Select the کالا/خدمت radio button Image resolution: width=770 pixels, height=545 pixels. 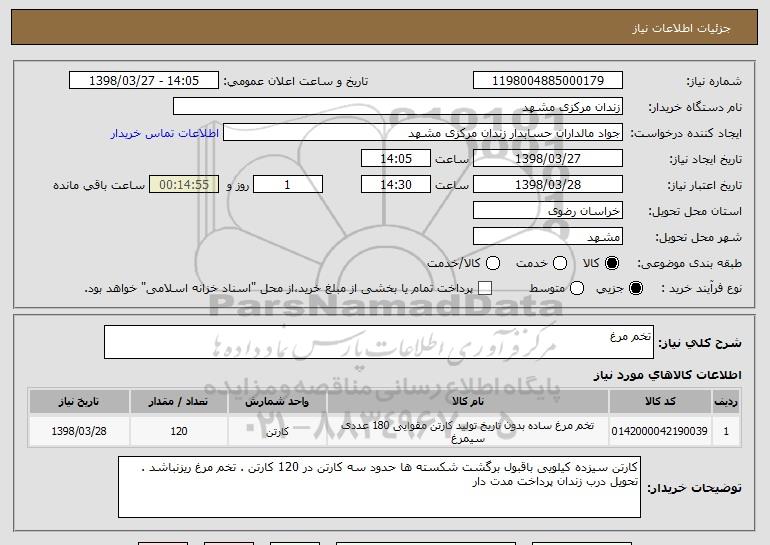tap(493, 263)
